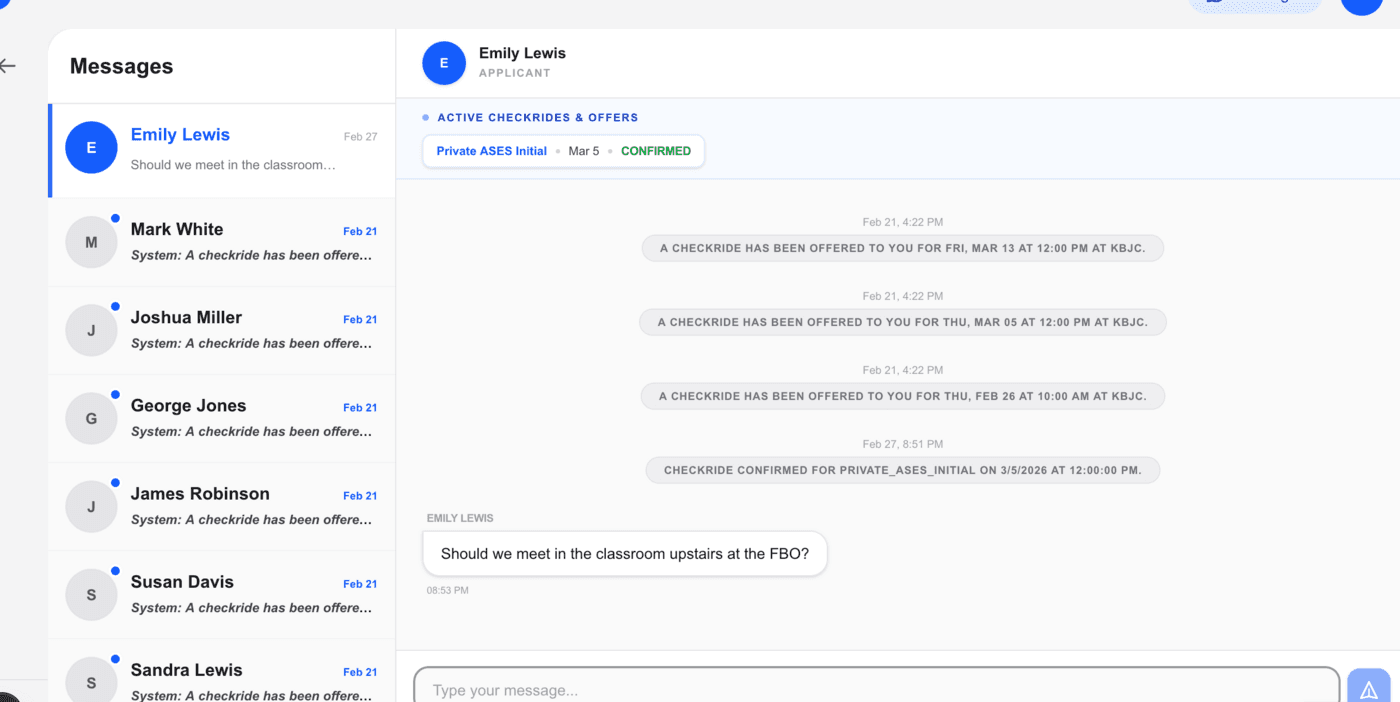Click Emily Lewis's avatar in the chat header
1400x702 pixels.
click(x=443, y=62)
